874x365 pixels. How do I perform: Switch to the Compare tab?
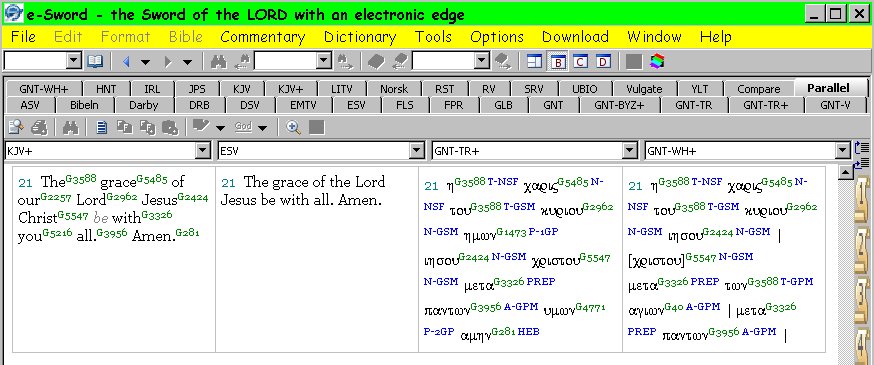tap(759, 89)
